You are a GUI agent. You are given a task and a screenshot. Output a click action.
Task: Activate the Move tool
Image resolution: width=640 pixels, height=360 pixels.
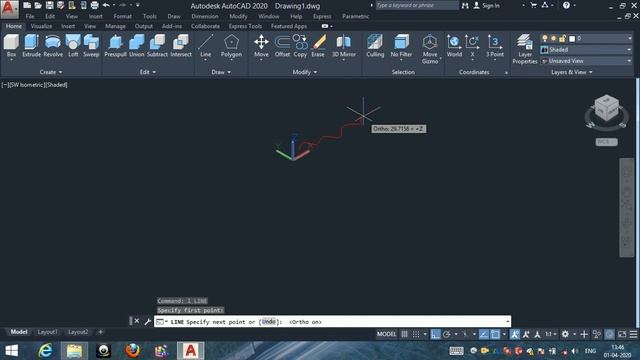point(261,46)
